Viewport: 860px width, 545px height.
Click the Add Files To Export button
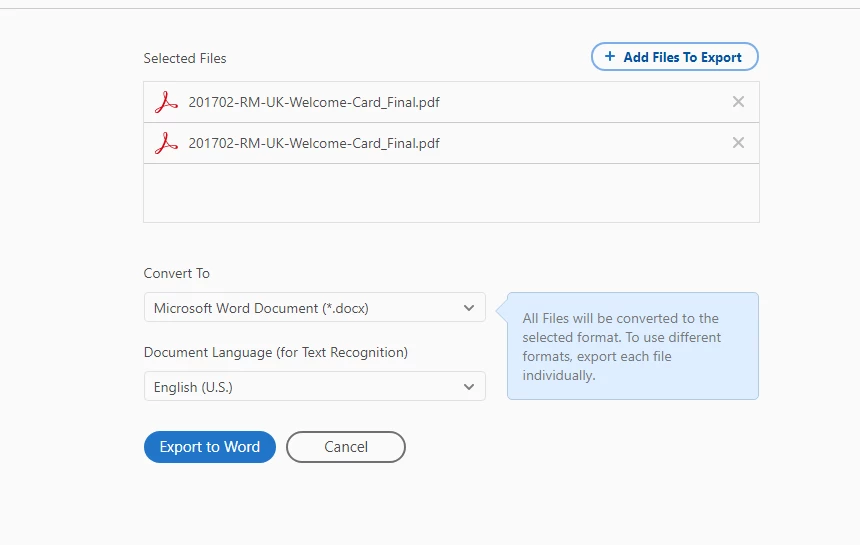[x=675, y=57]
